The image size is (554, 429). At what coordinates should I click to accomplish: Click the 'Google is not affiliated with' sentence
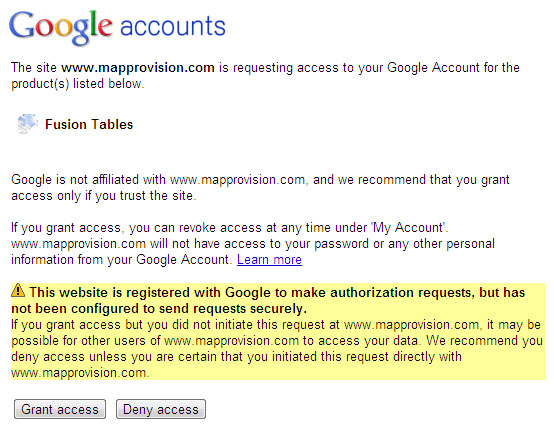[x=88, y=180]
